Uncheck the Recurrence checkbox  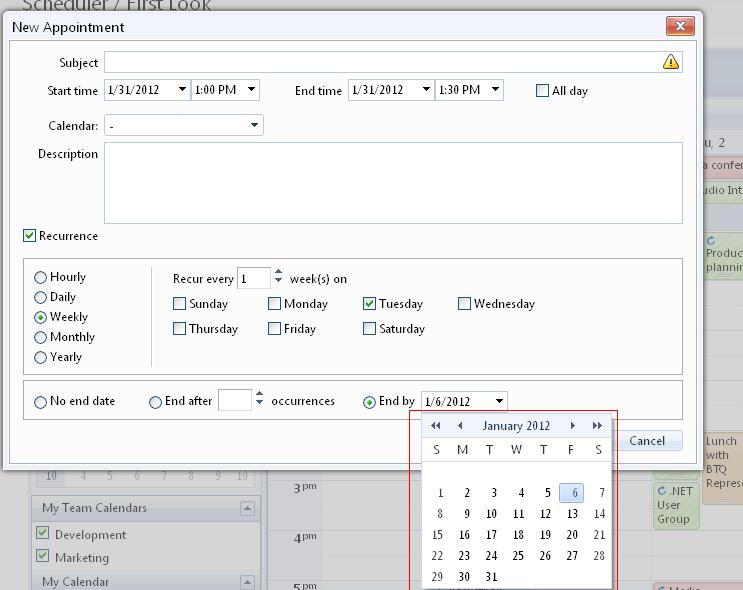(x=29, y=236)
